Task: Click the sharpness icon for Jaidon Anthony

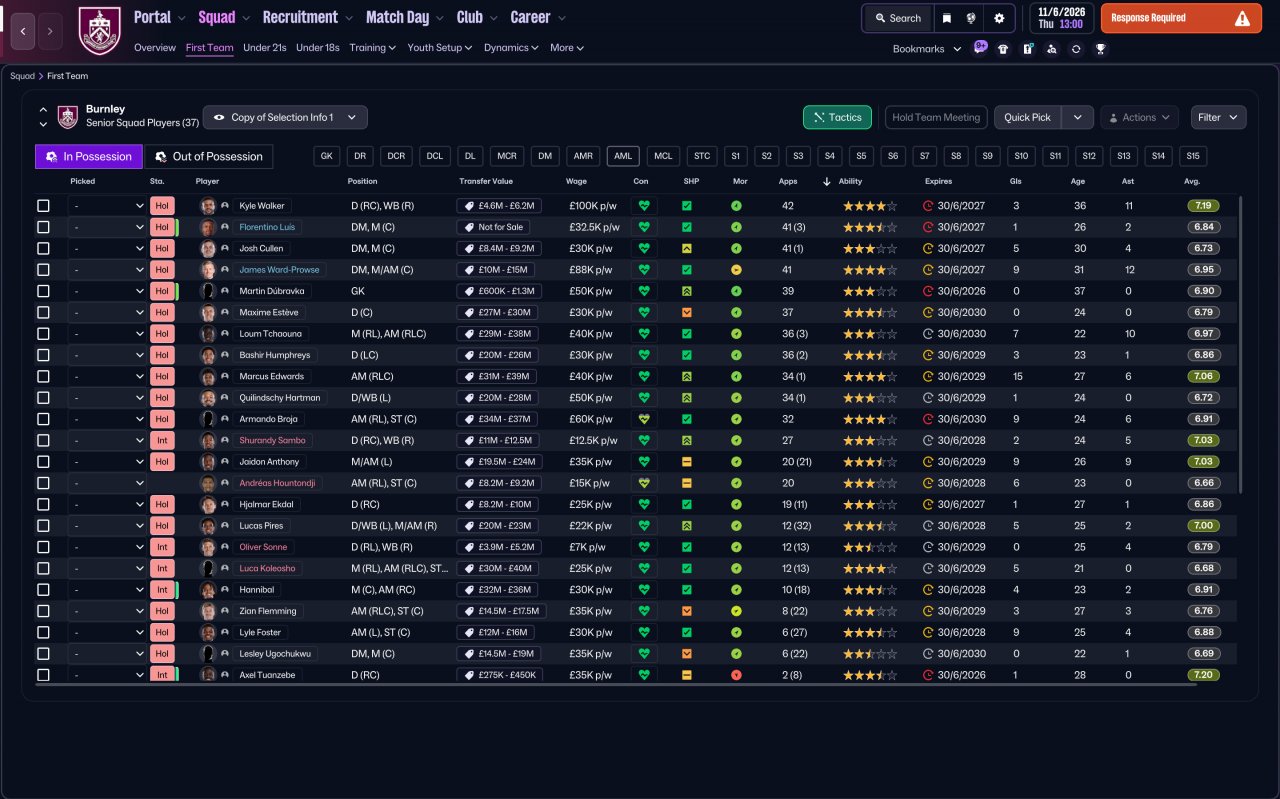Action: coord(687,462)
